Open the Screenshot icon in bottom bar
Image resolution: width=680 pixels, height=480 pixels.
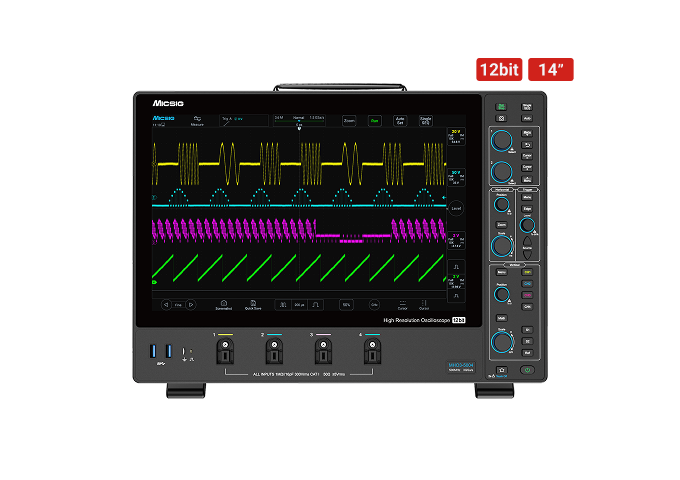click(x=224, y=305)
